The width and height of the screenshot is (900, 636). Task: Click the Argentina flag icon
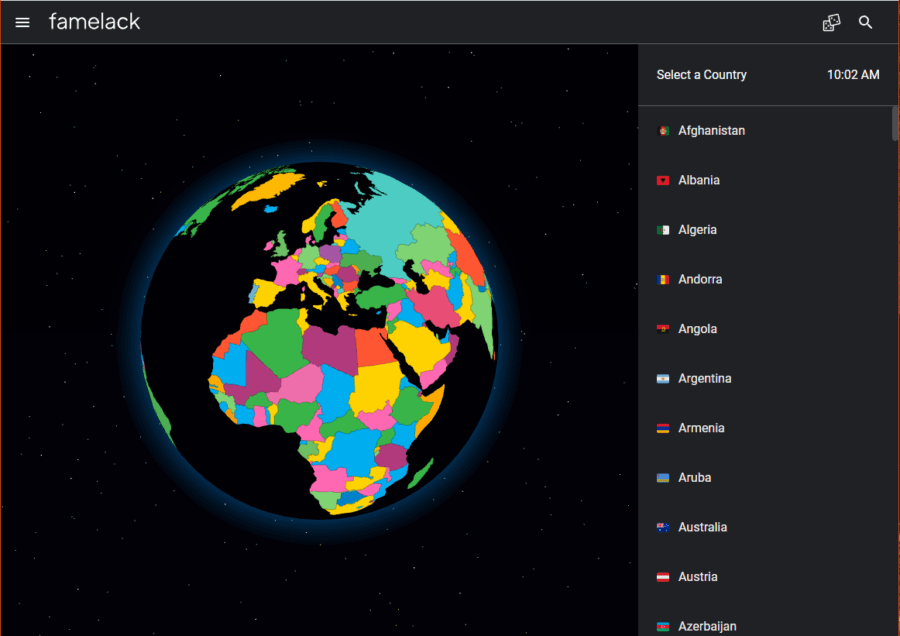662,379
